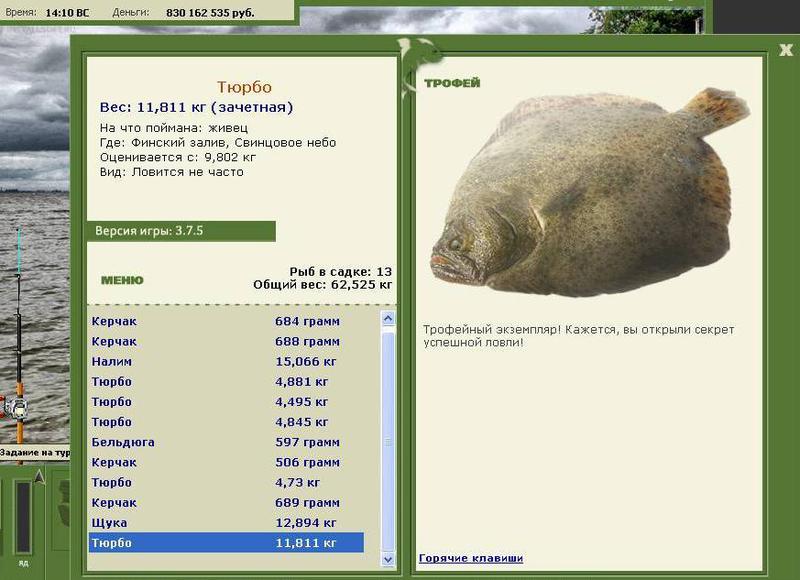Image resolution: width=800 pixels, height=580 pixels.
Task: Select the Налим 15,066 кг entry
Action: [227, 362]
